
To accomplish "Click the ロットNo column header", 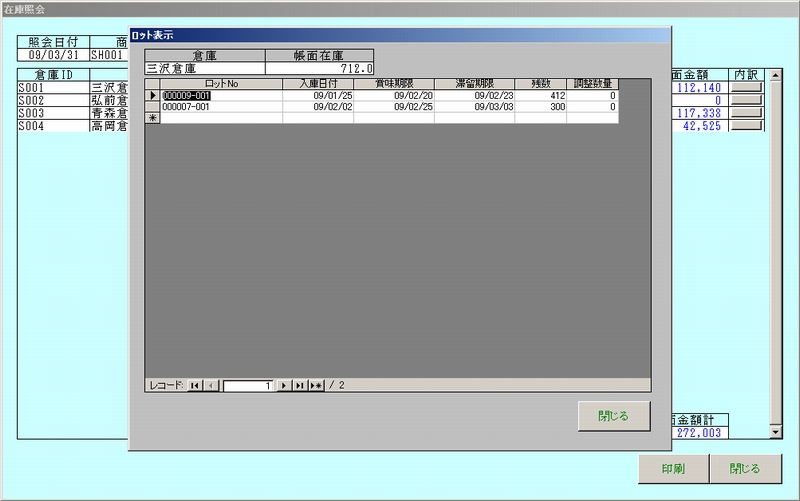I will pos(221,84).
